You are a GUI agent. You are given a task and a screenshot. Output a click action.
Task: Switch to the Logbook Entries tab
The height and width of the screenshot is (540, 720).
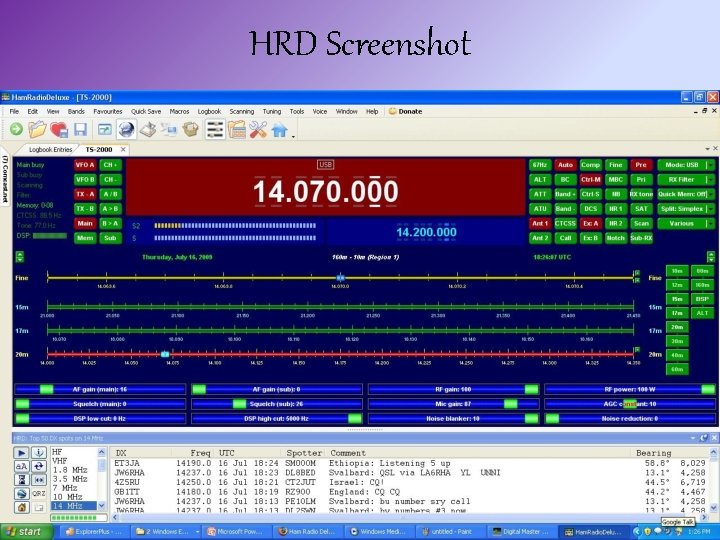(51, 150)
